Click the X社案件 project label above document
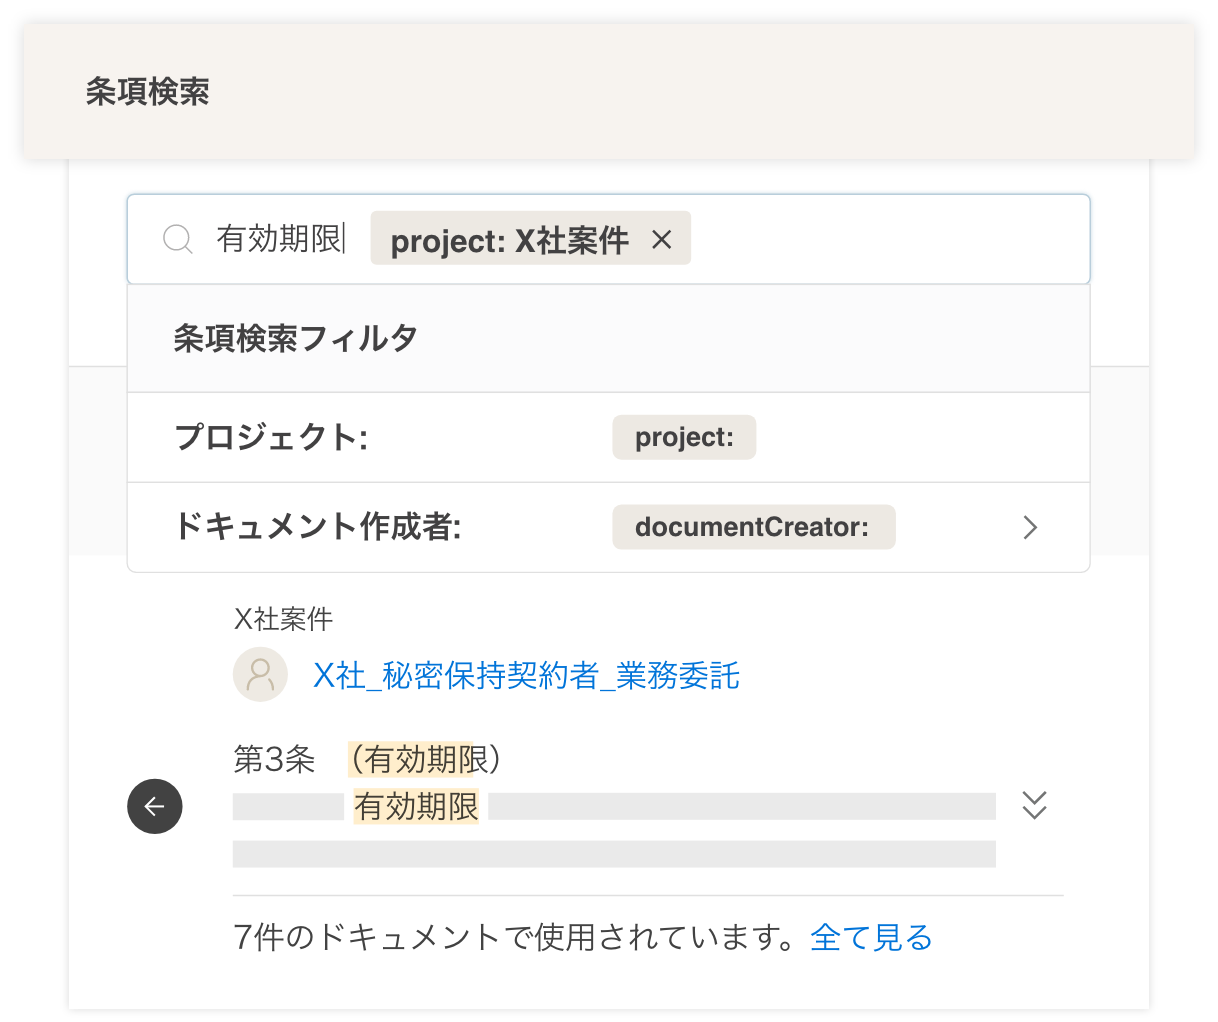The width and height of the screenshot is (1218, 1022). click(x=283, y=619)
